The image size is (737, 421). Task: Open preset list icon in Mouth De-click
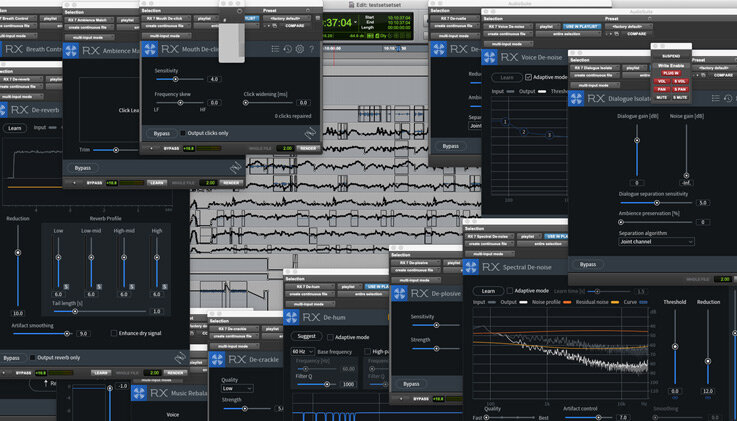[275, 49]
